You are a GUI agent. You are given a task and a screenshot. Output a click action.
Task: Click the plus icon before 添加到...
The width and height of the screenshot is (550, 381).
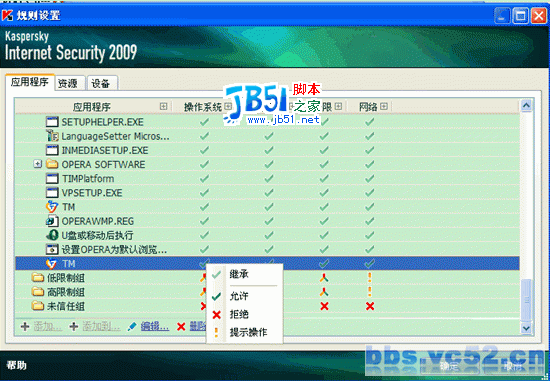tap(74, 327)
